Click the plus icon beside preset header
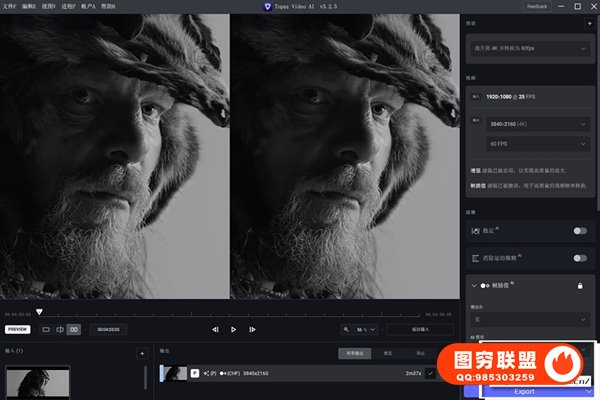This screenshot has width=600, height=400. (589, 23)
